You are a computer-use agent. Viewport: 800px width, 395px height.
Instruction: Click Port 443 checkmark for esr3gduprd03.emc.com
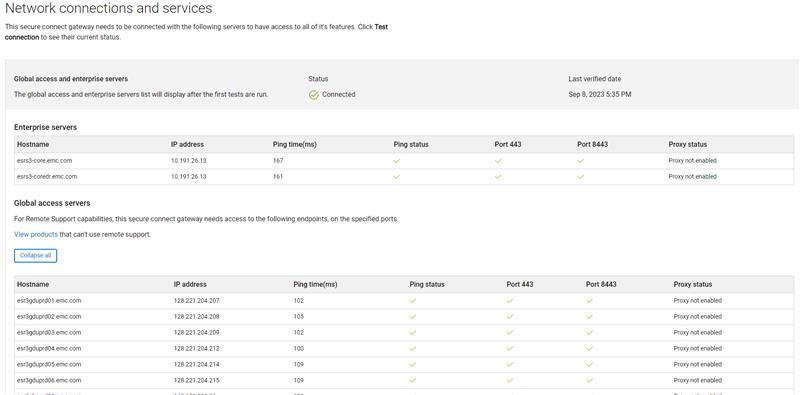tap(510, 333)
